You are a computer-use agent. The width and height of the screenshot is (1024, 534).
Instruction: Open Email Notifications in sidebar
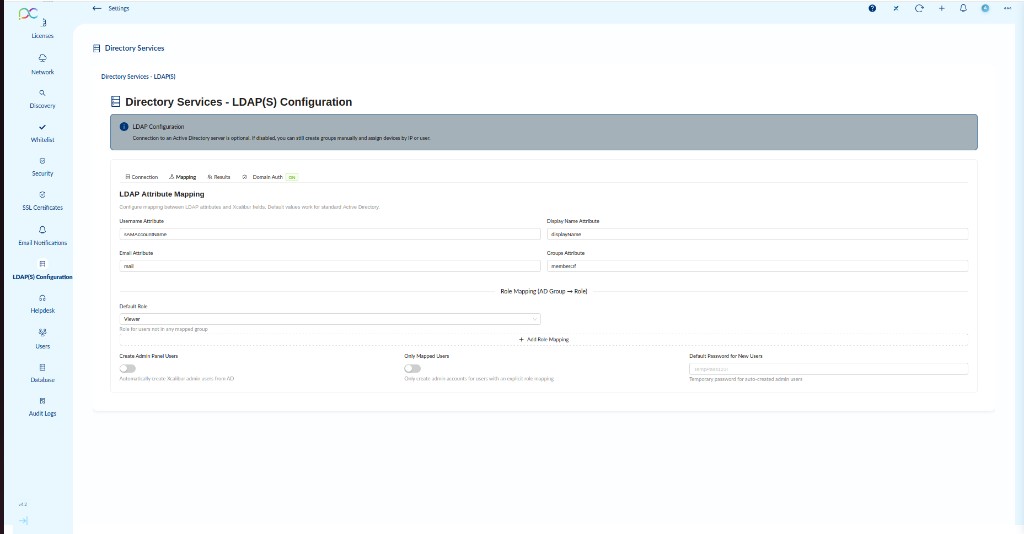tap(42, 236)
